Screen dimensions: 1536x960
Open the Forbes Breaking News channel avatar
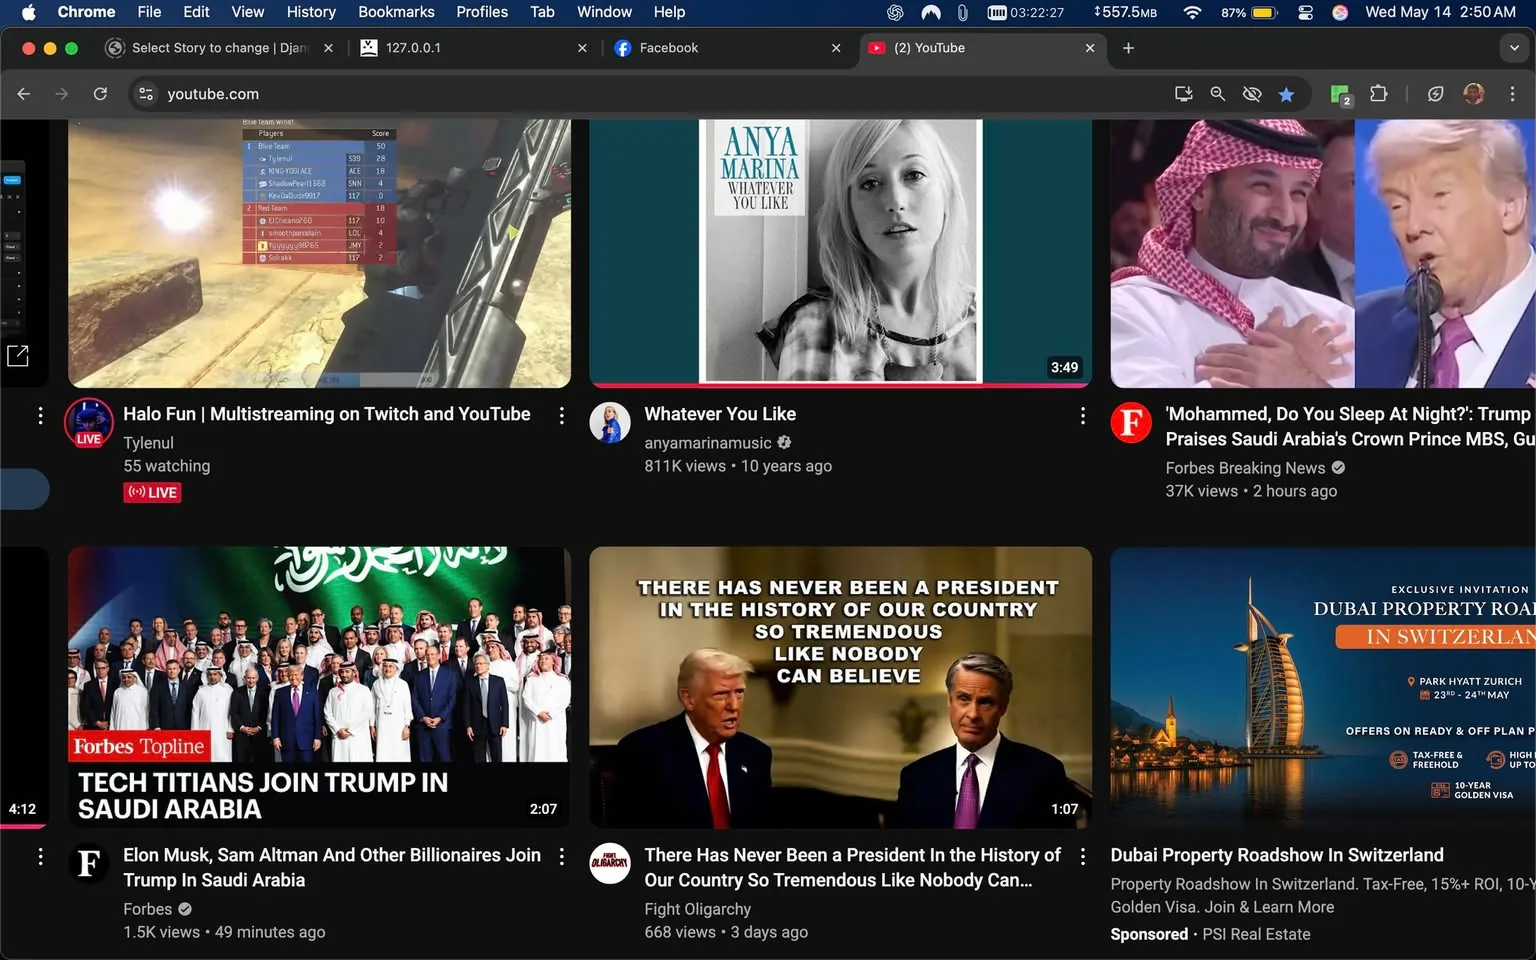coord(1131,423)
